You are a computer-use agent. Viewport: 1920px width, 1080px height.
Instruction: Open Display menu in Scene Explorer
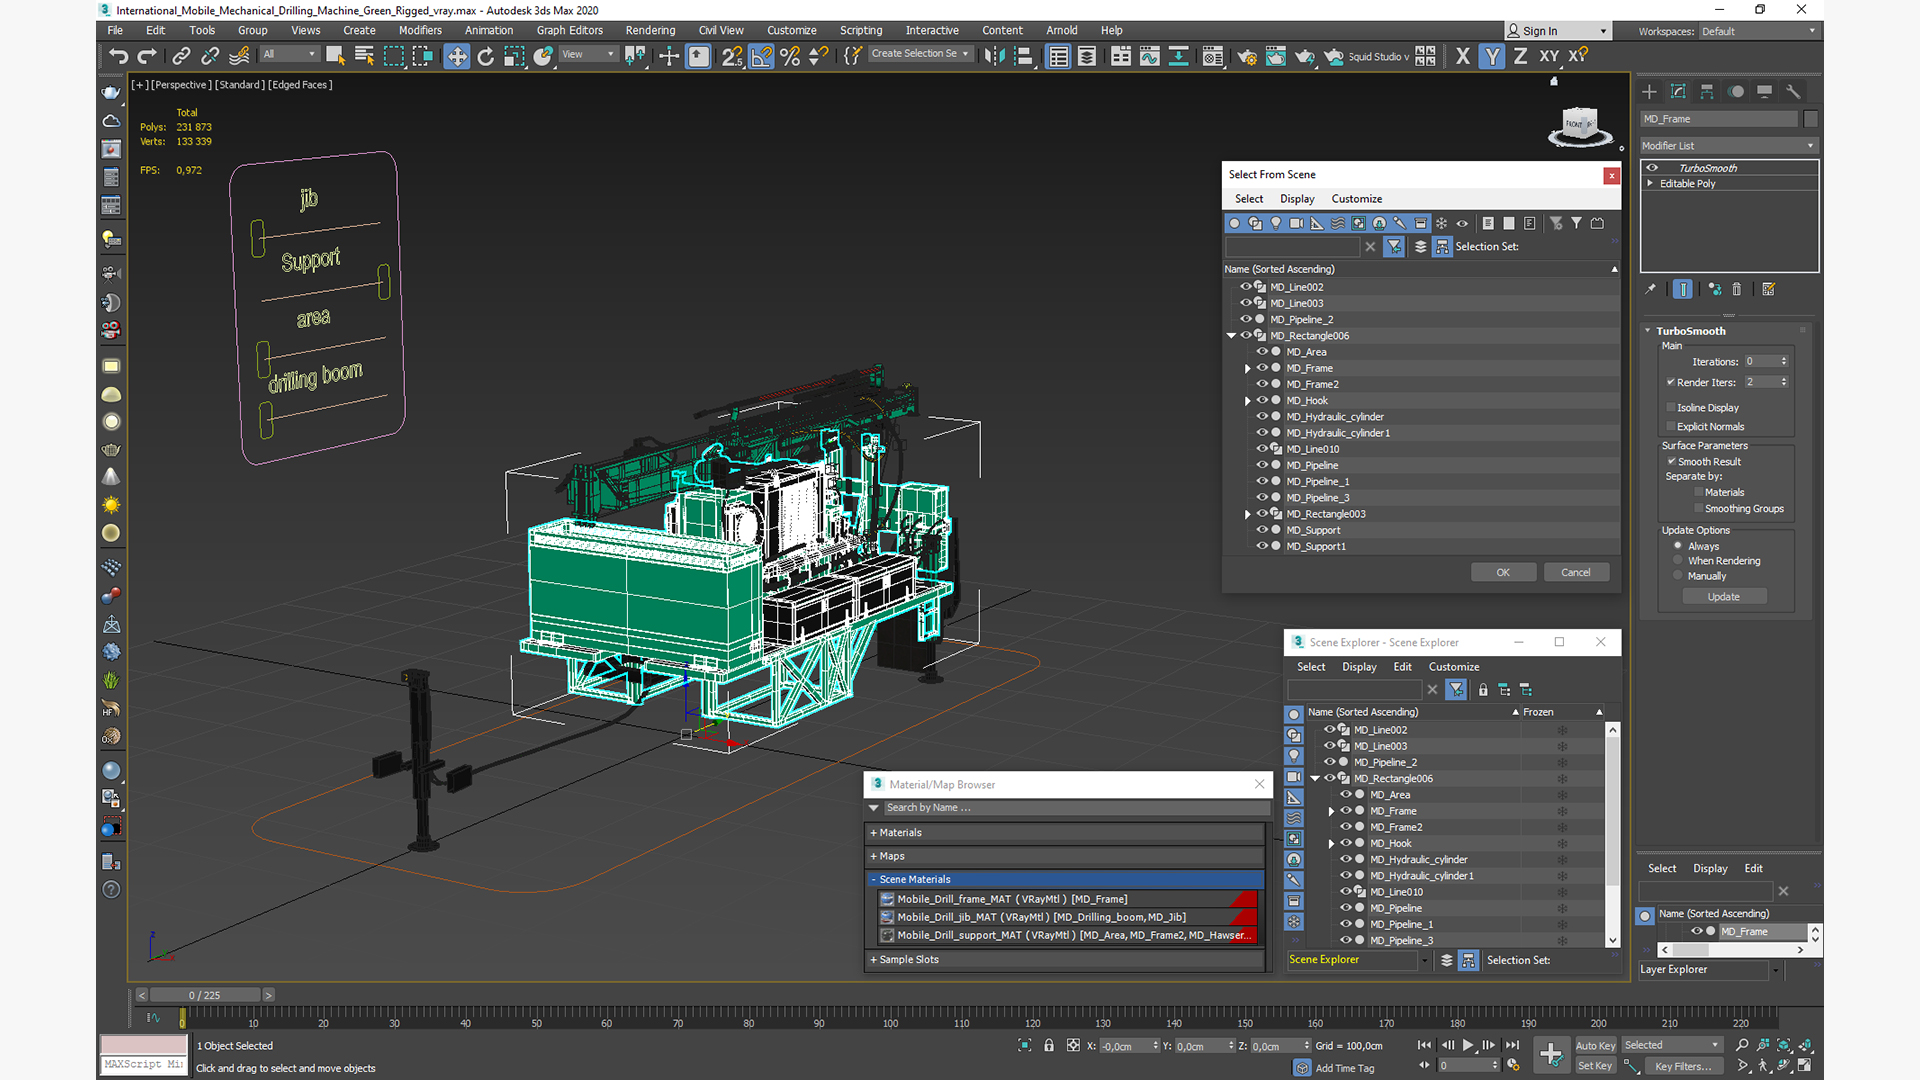1359,667
